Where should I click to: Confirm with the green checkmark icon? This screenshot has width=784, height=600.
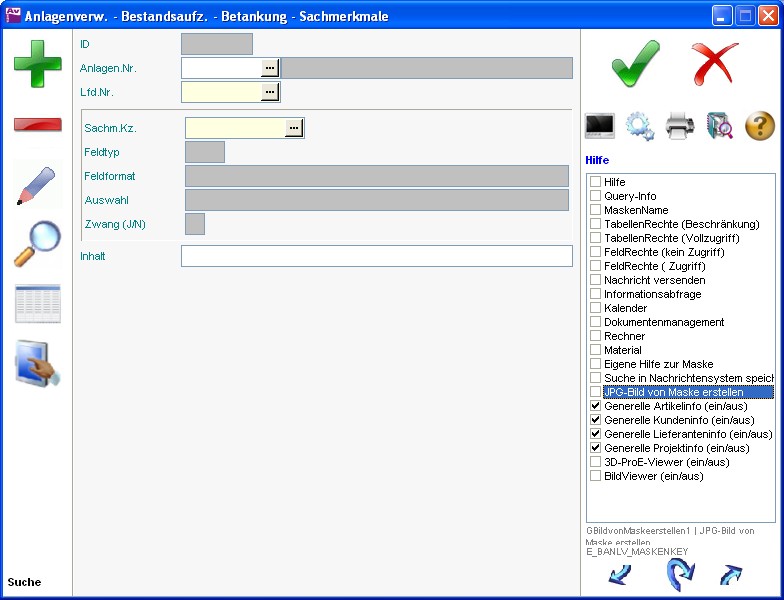(636, 64)
